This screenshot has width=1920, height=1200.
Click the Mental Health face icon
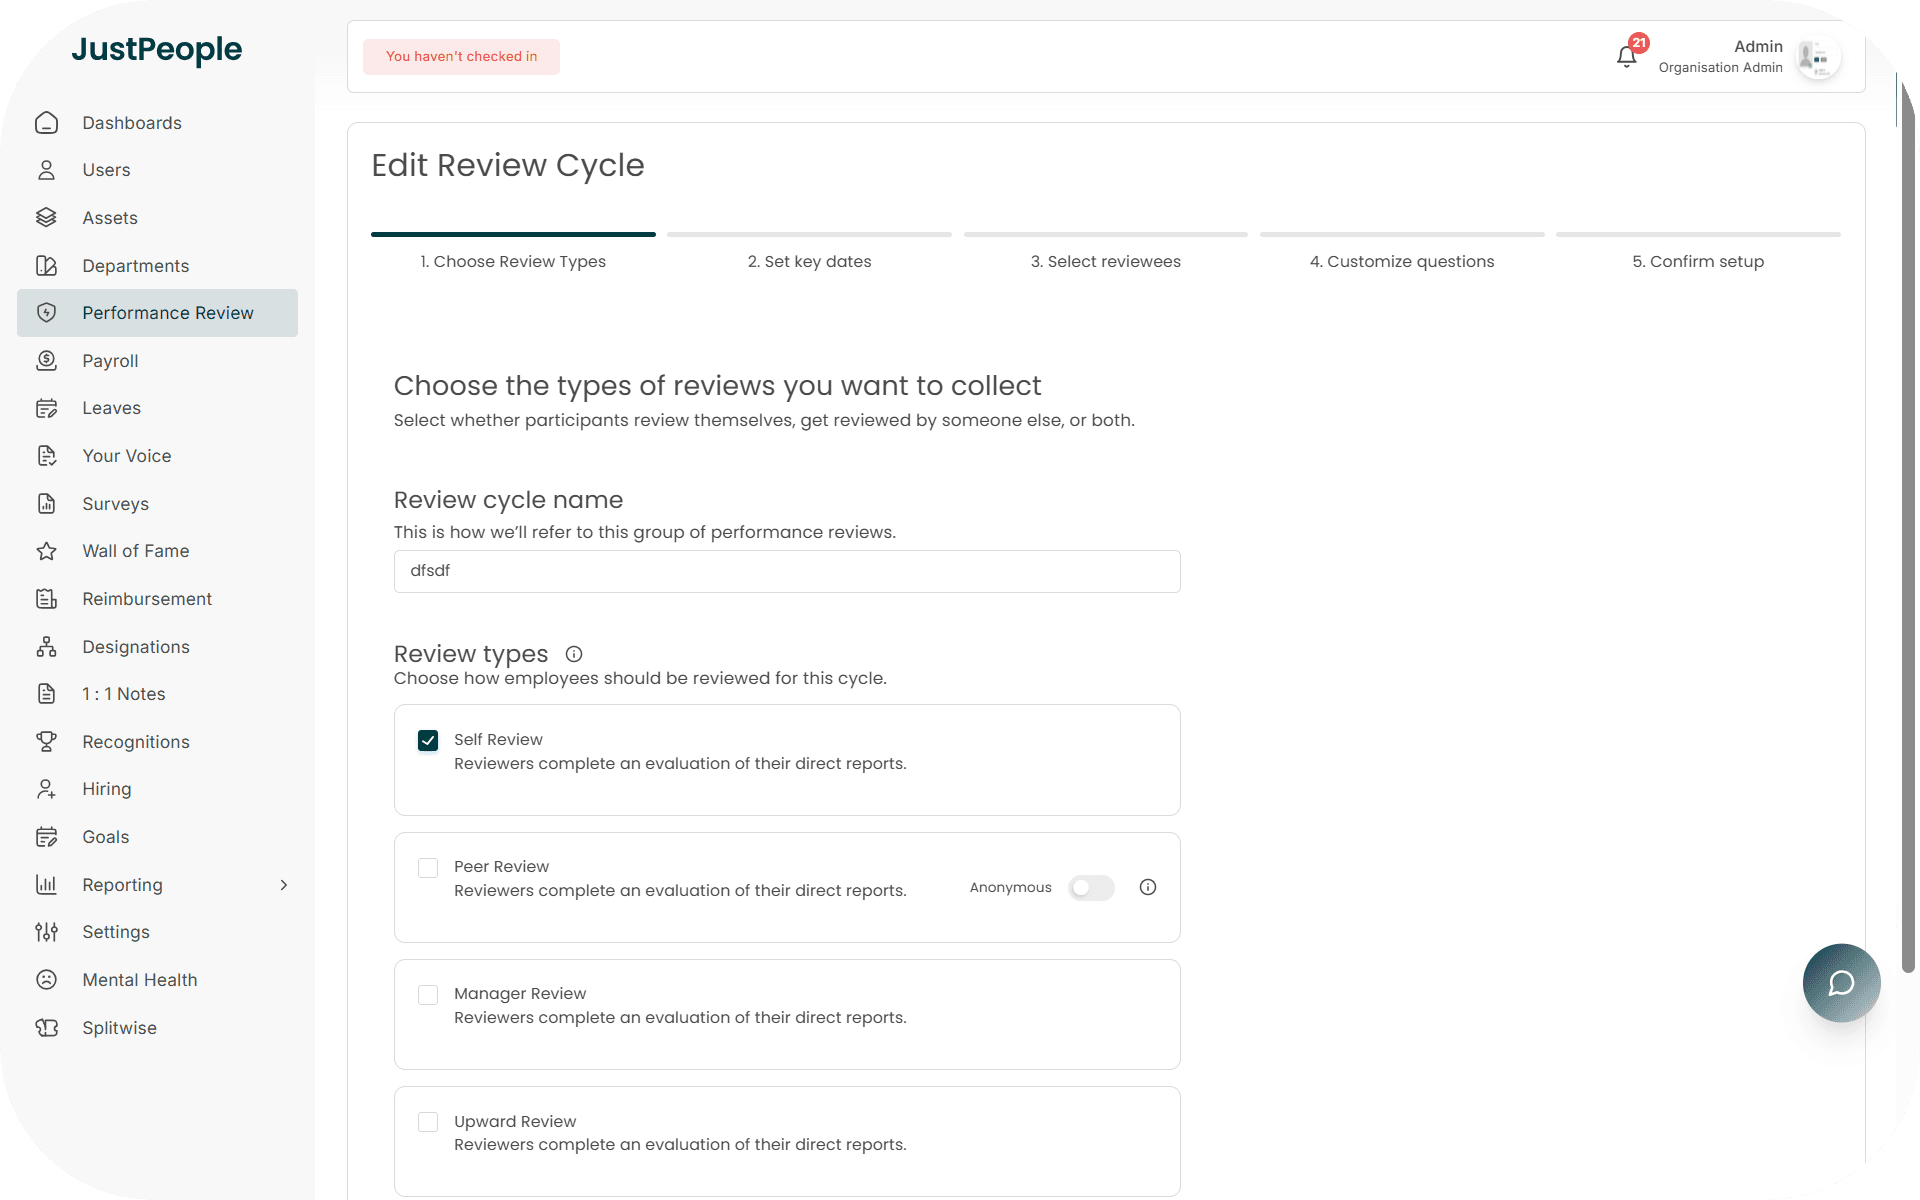click(47, 980)
